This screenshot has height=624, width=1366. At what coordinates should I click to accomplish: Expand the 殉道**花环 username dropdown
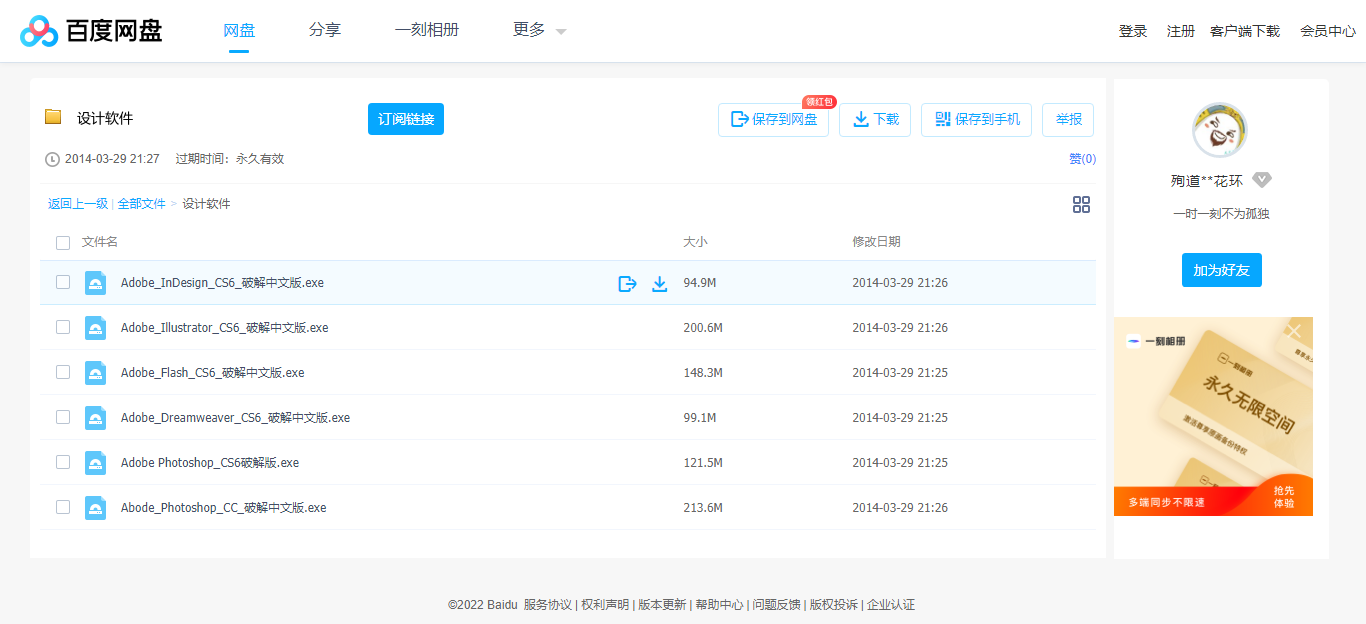(x=1262, y=180)
